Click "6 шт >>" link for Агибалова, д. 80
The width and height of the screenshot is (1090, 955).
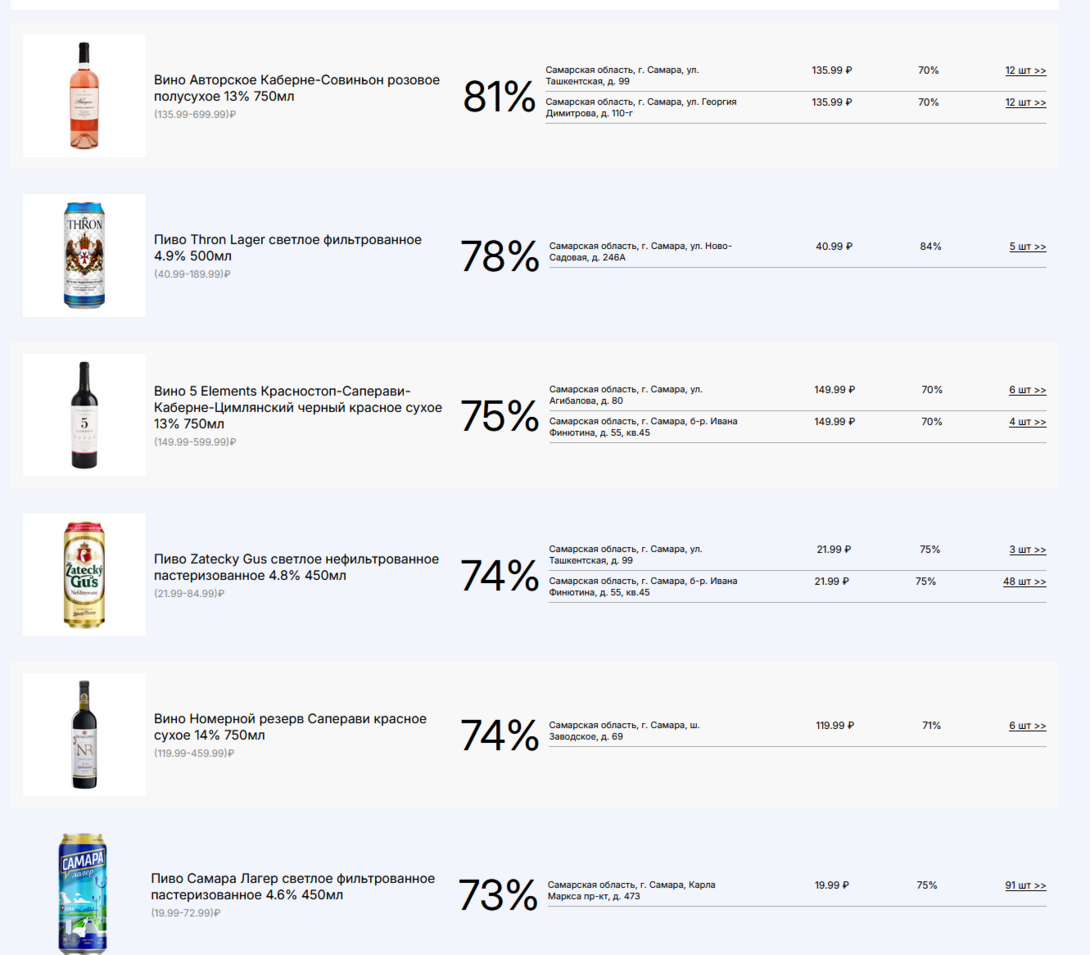[1027, 390]
